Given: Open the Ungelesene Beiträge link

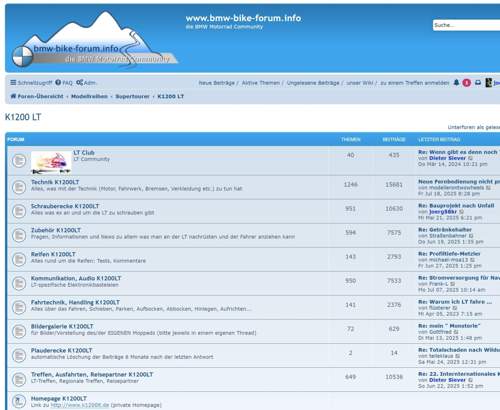Looking at the screenshot, I should (313, 83).
